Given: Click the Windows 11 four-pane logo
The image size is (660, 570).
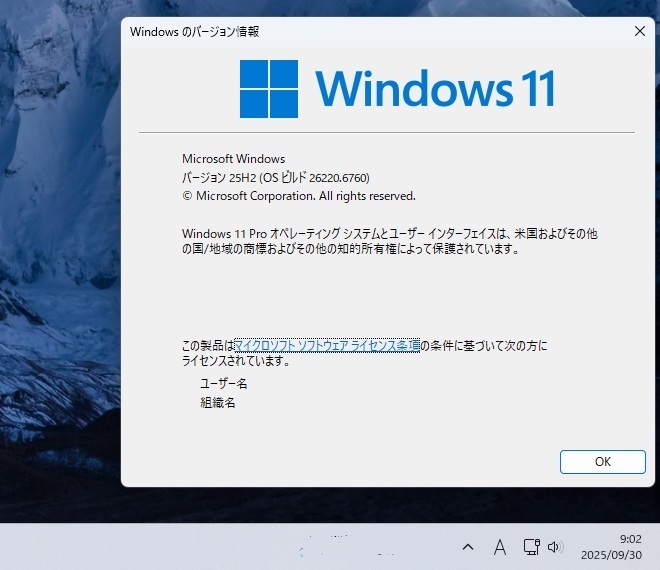Looking at the screenshot, I should pos(269,89).
